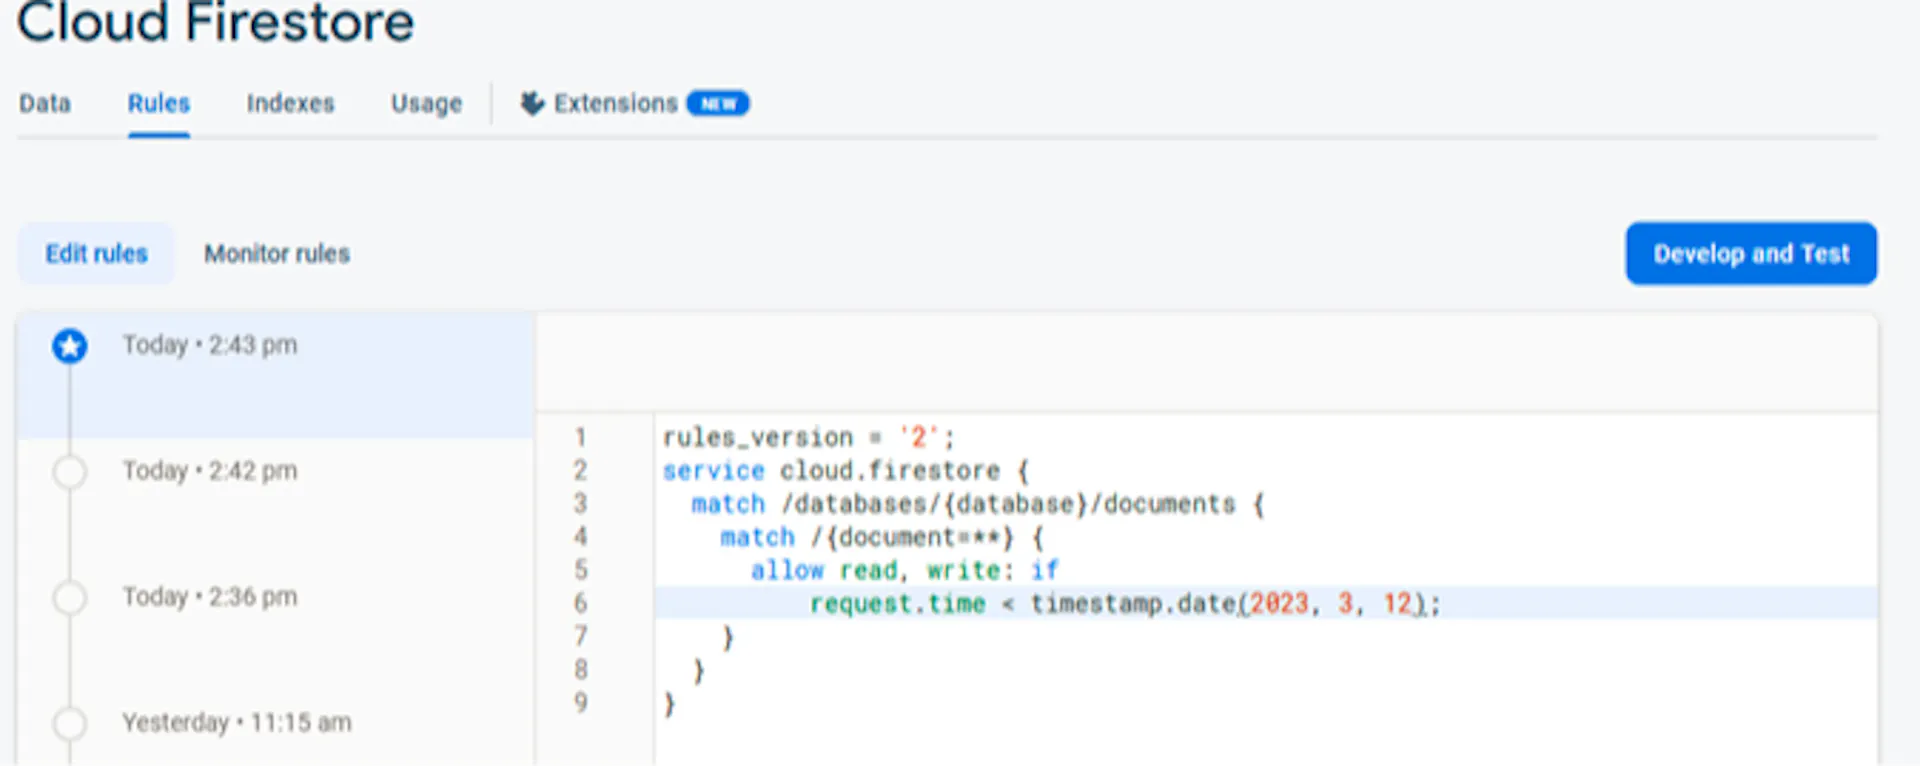1920x766 pixels.
Task: Open the Data tab
Action: [x=45, y=103]
